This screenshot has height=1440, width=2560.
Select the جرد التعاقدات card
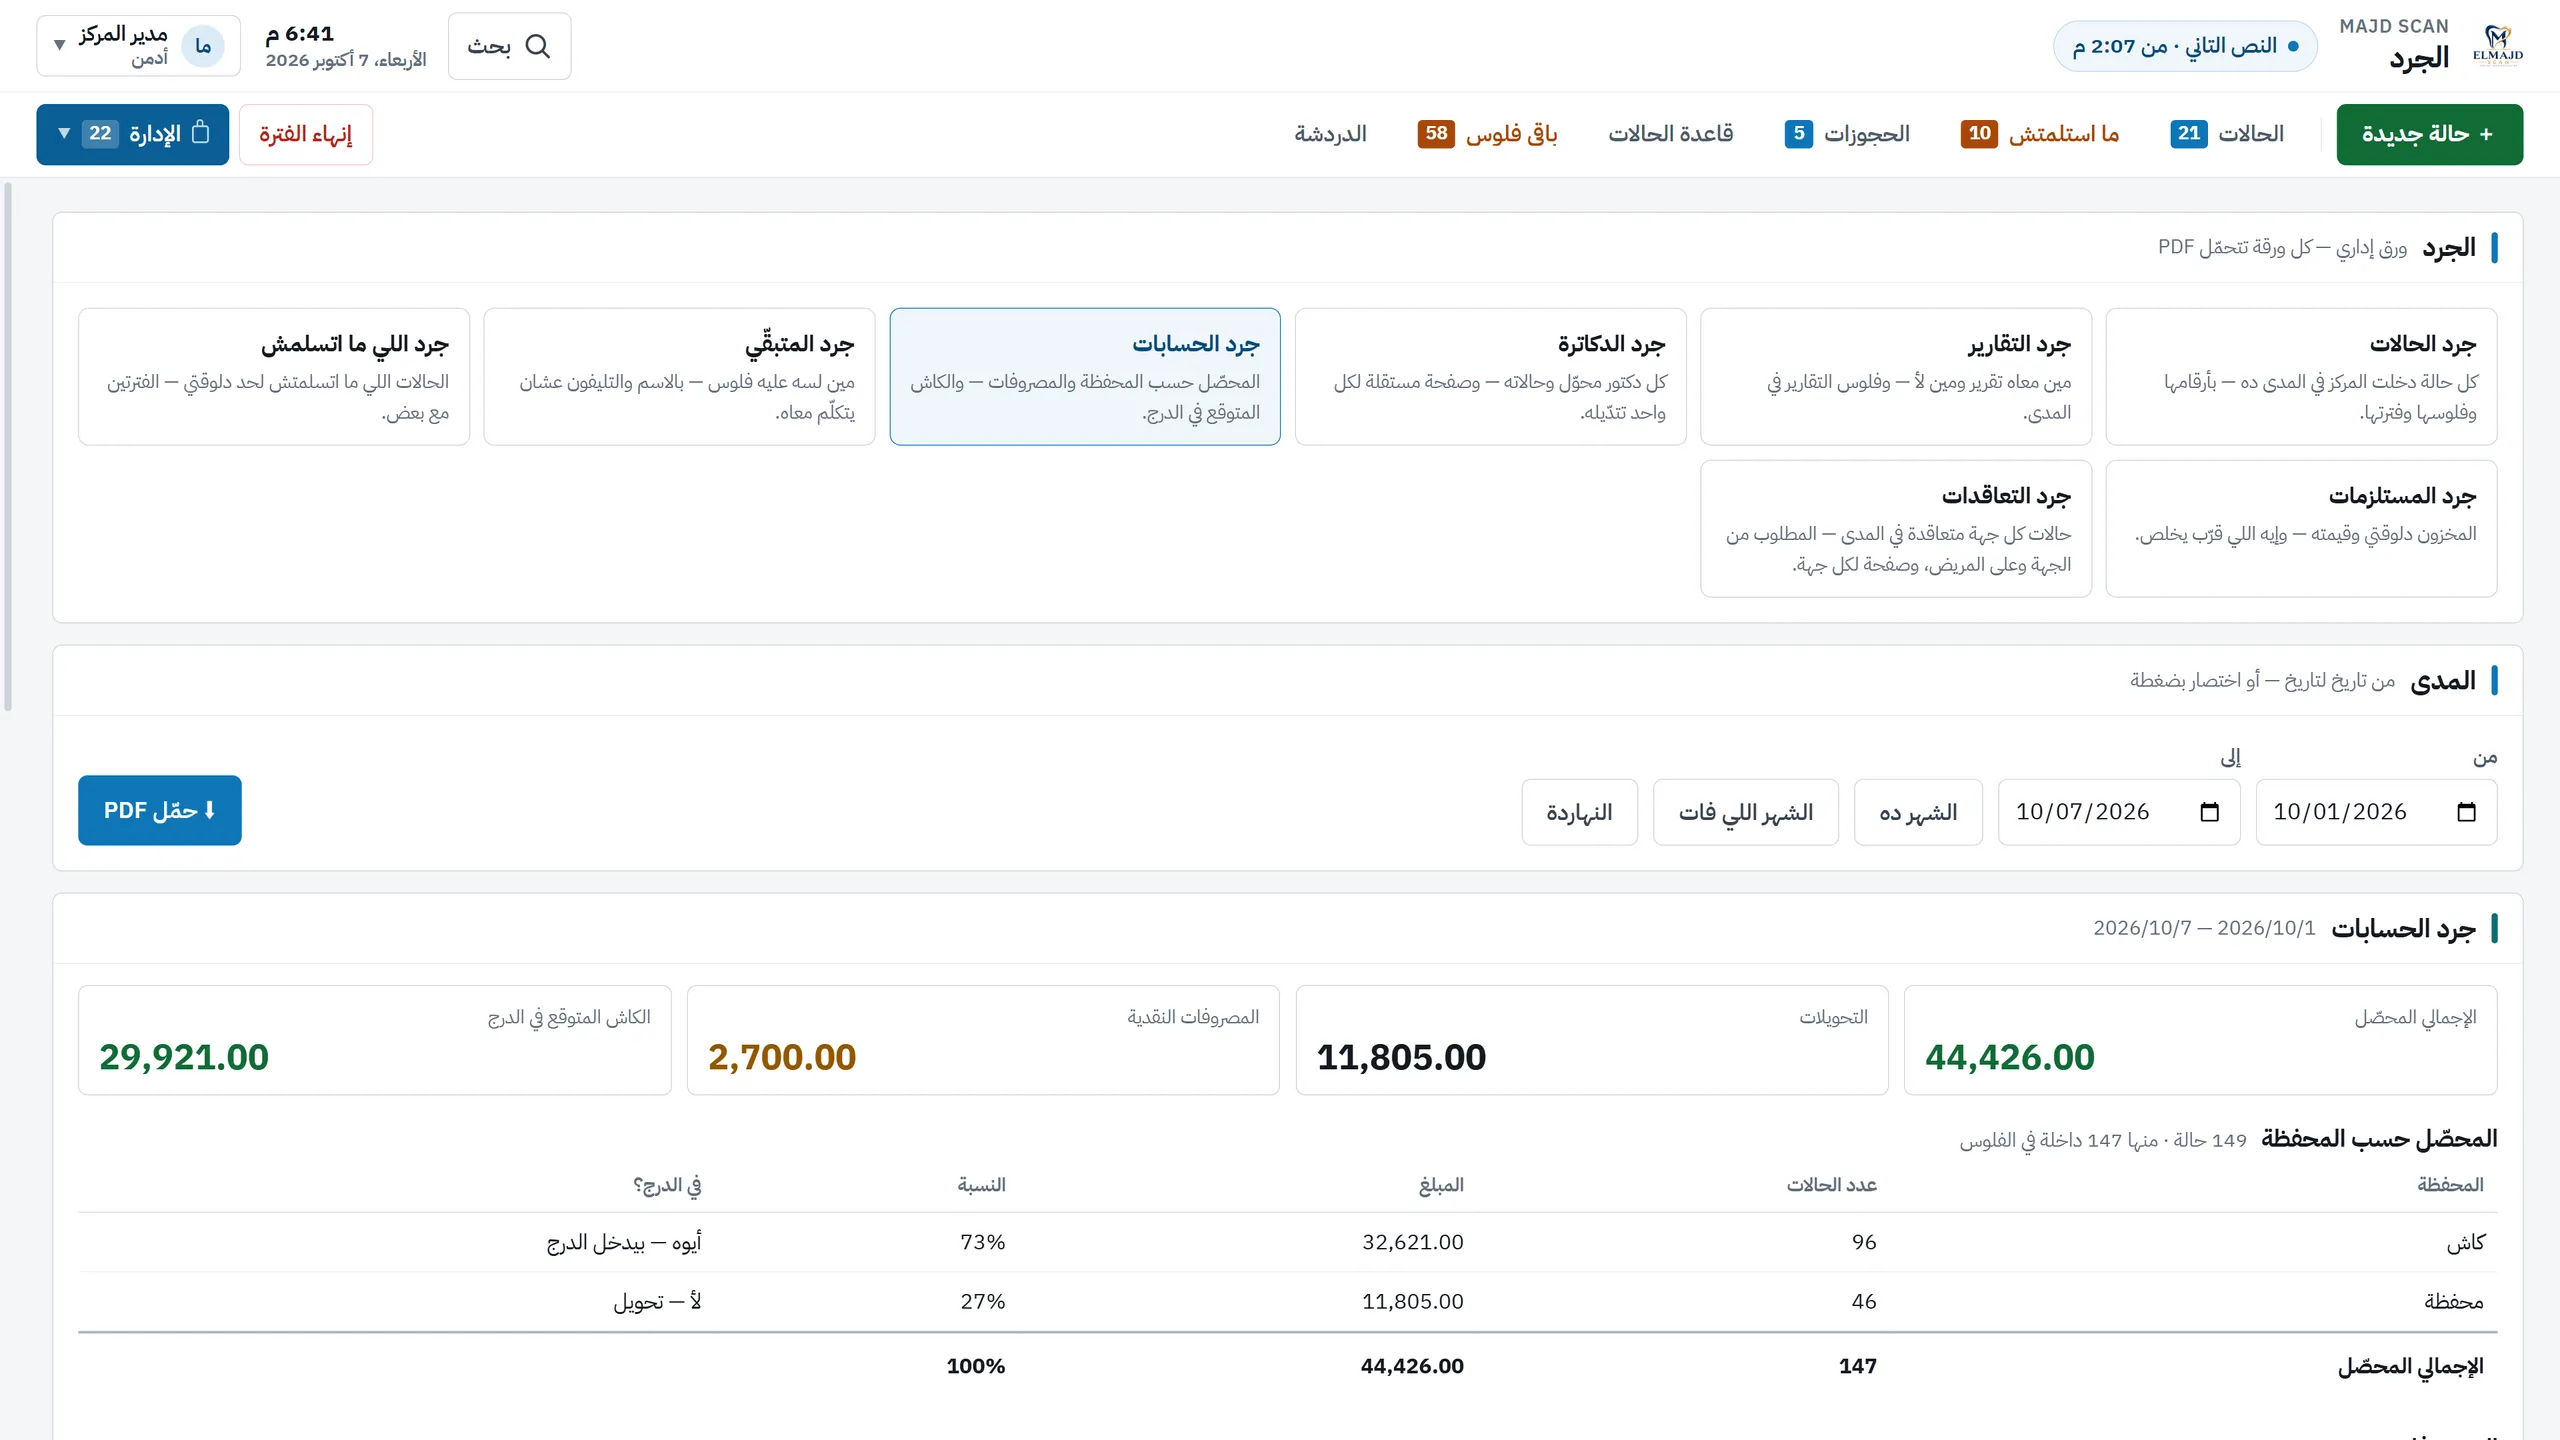[x=1896, y=528]
